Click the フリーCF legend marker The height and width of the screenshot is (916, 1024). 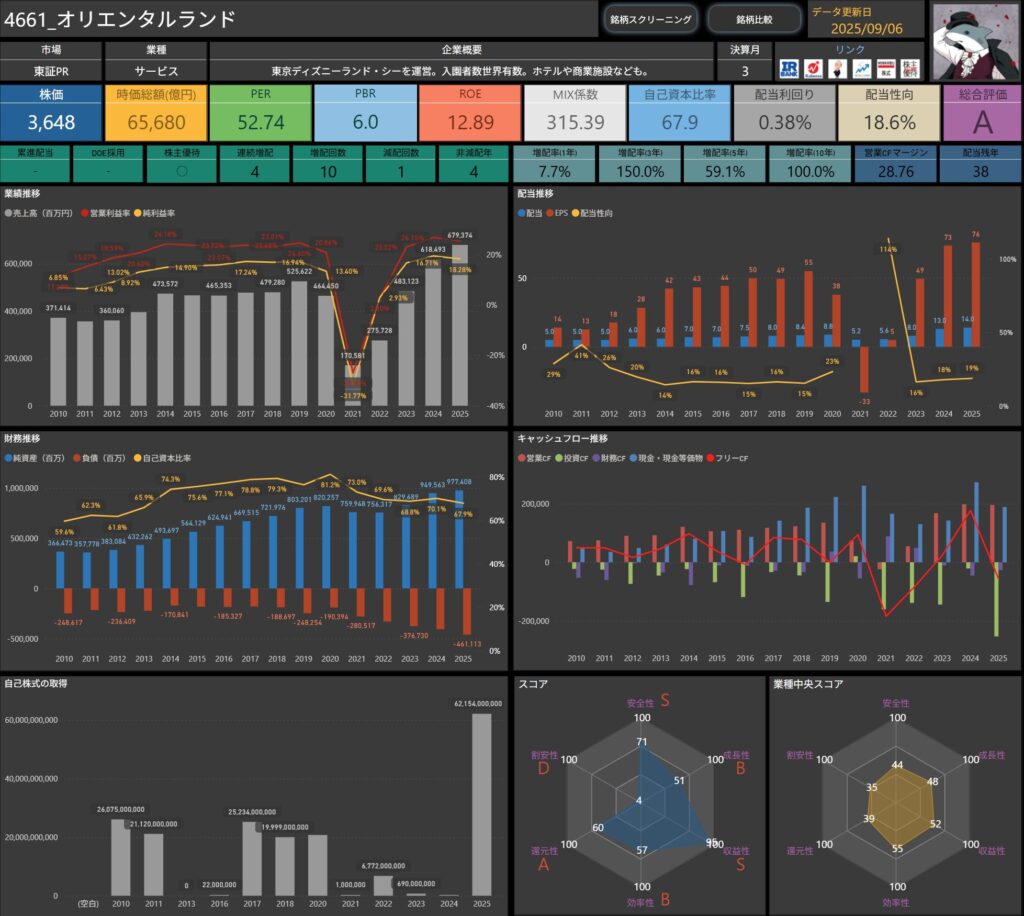point(711,458)
